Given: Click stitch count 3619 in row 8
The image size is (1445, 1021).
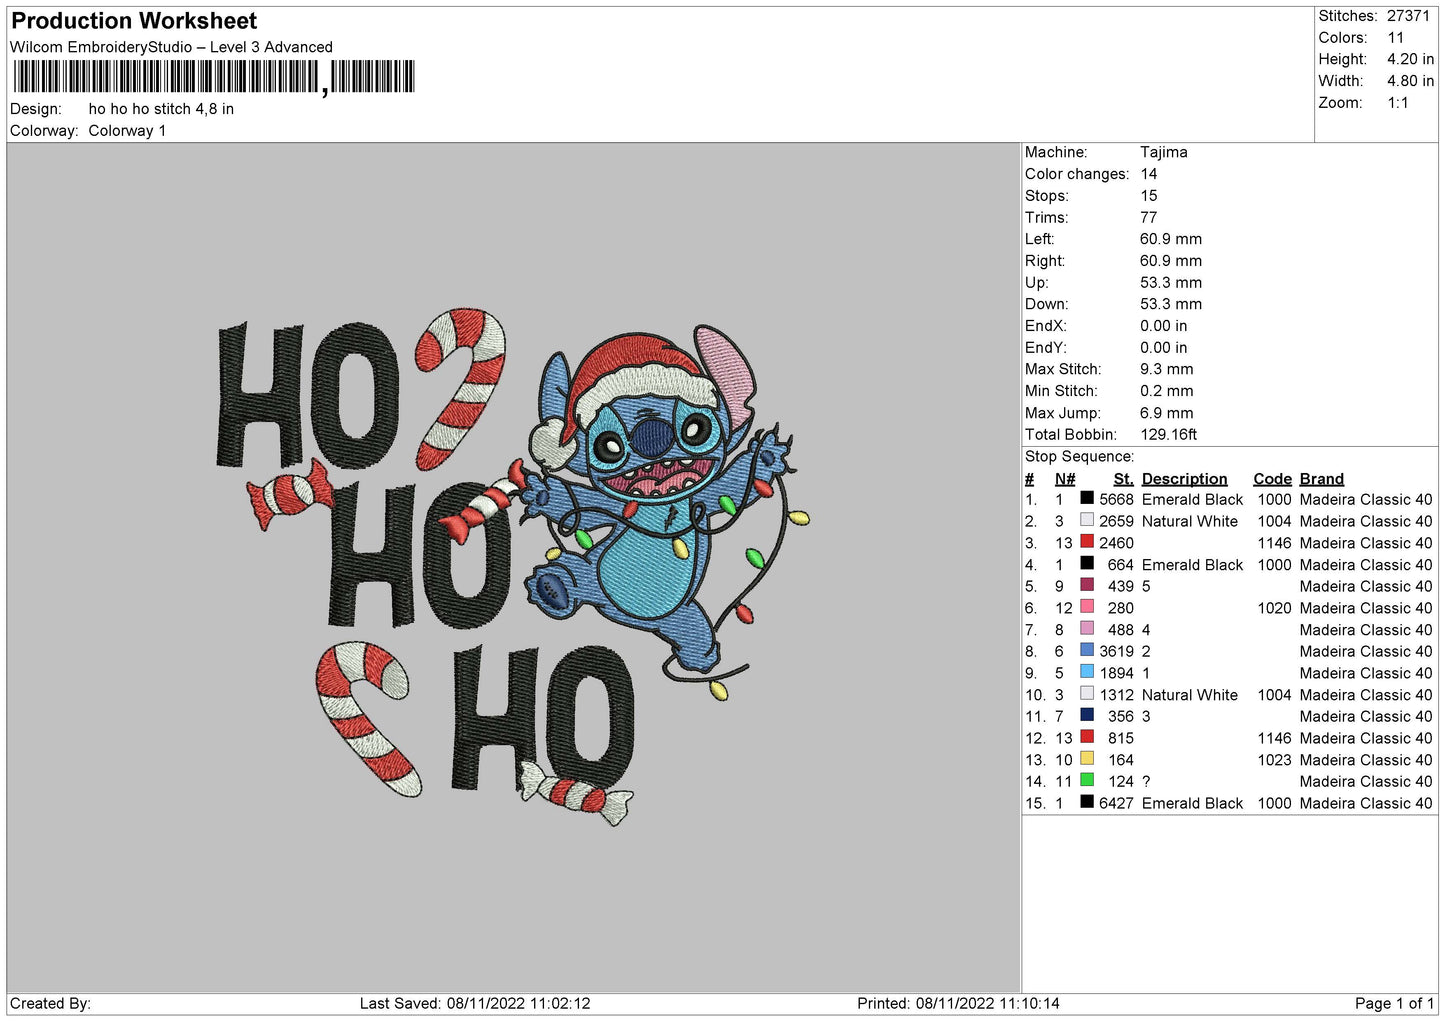Looking at the screenshot, I should click(1117, 652).
